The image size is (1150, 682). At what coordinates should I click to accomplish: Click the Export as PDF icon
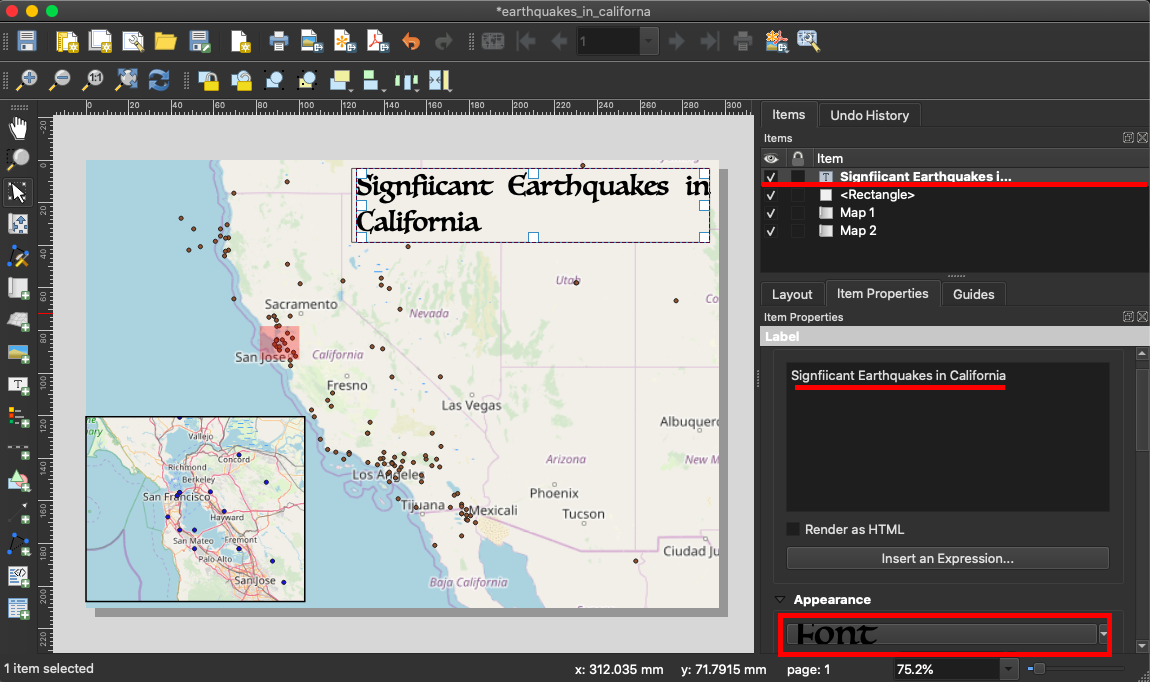coord(376,41)
